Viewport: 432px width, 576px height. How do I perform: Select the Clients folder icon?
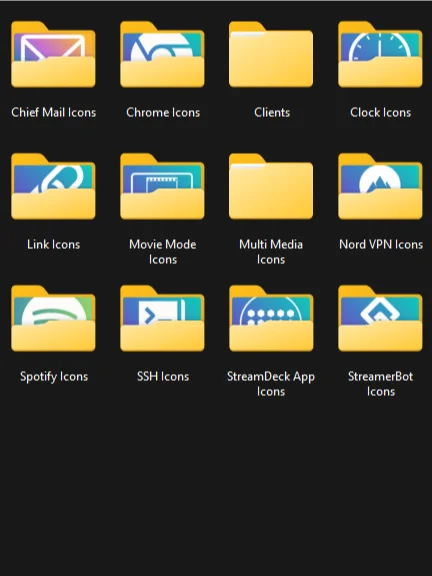tap(271, 54)
